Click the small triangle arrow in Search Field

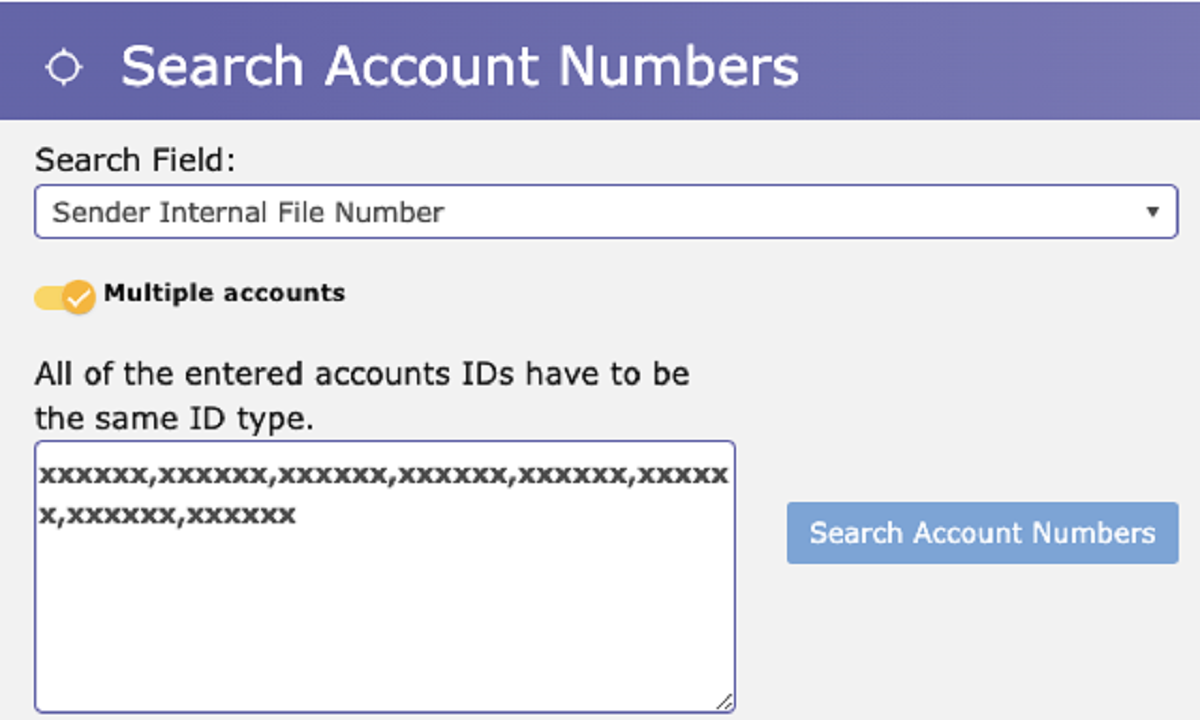point(1153,212)
